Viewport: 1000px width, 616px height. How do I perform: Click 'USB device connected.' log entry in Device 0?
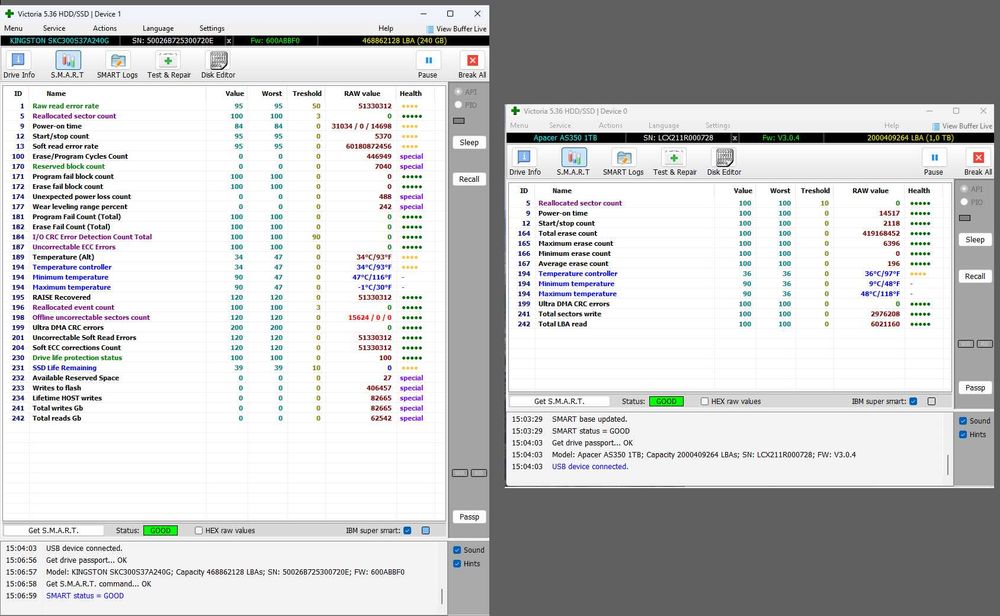[x=590, y=467]
